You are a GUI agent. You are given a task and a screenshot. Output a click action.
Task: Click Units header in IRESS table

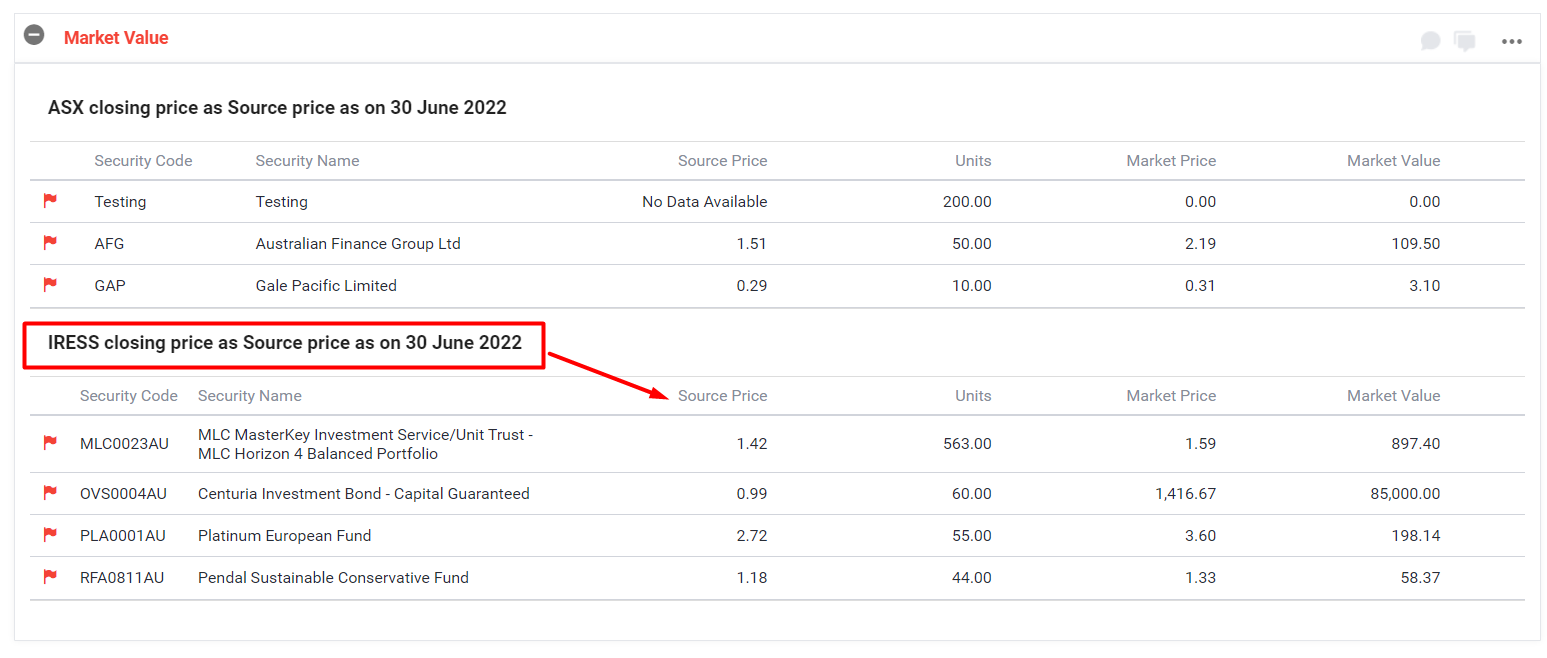coord(973,396)
